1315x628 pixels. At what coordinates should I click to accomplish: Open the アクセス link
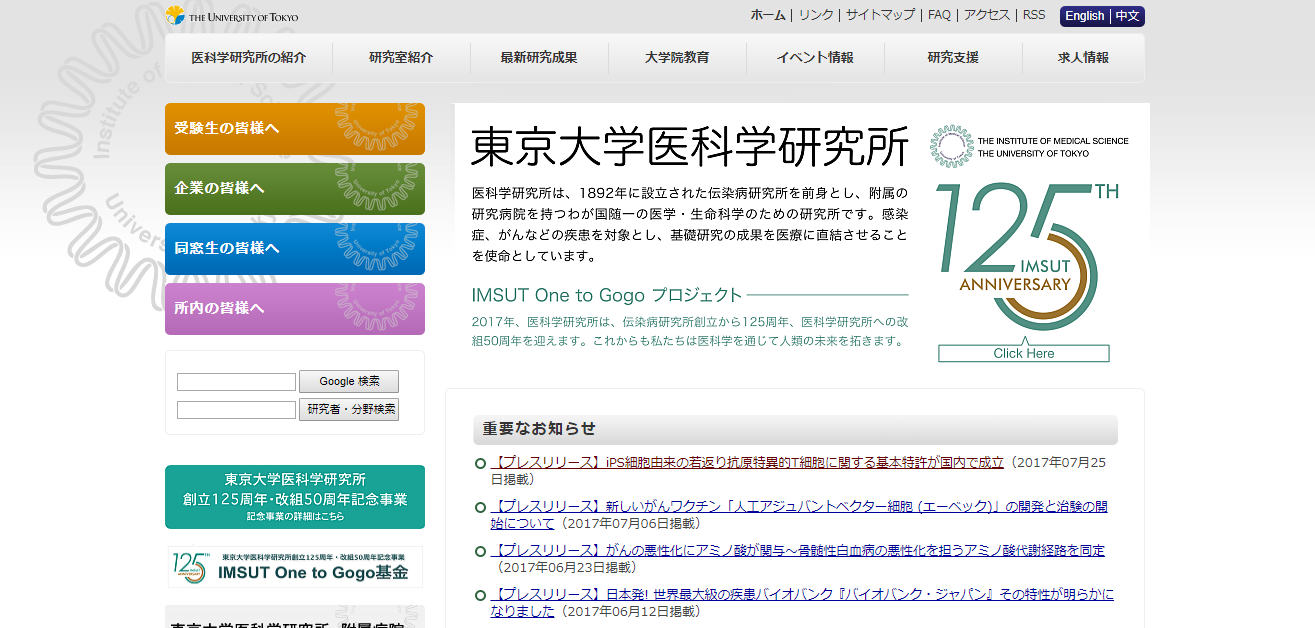[987, 15]
